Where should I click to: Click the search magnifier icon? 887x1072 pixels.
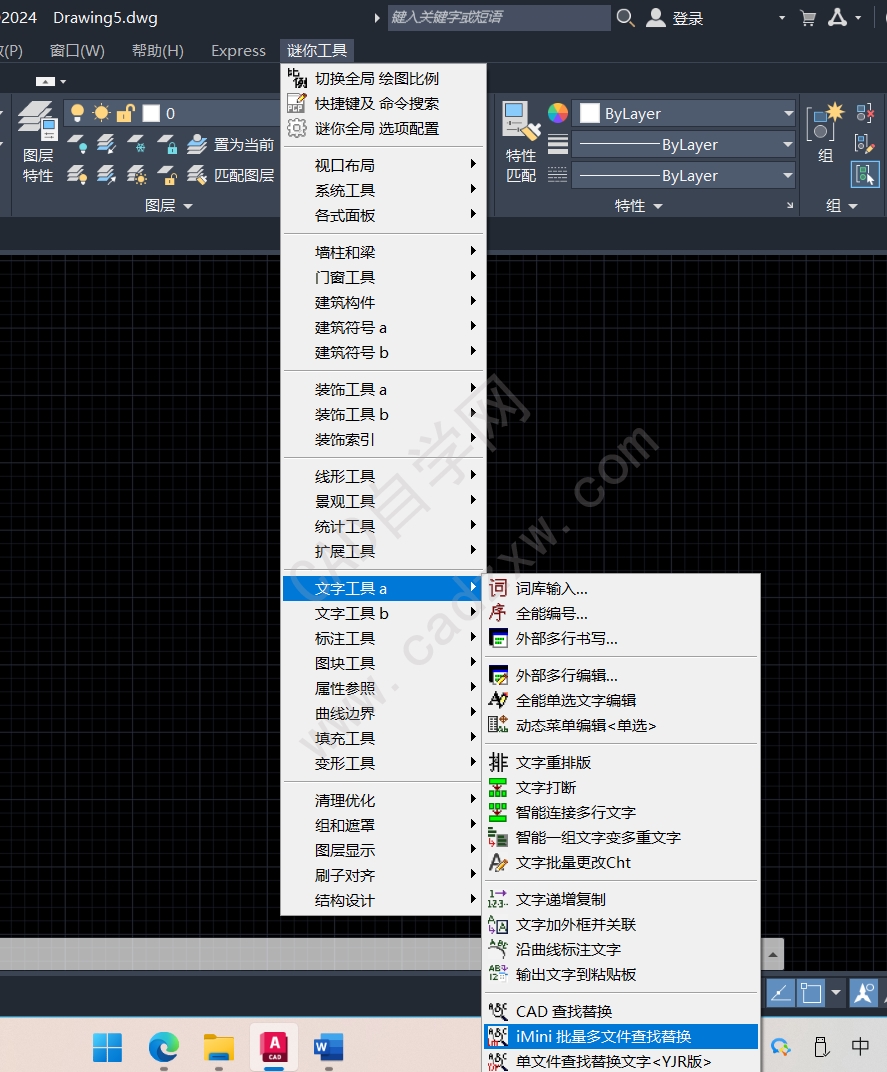625,18
